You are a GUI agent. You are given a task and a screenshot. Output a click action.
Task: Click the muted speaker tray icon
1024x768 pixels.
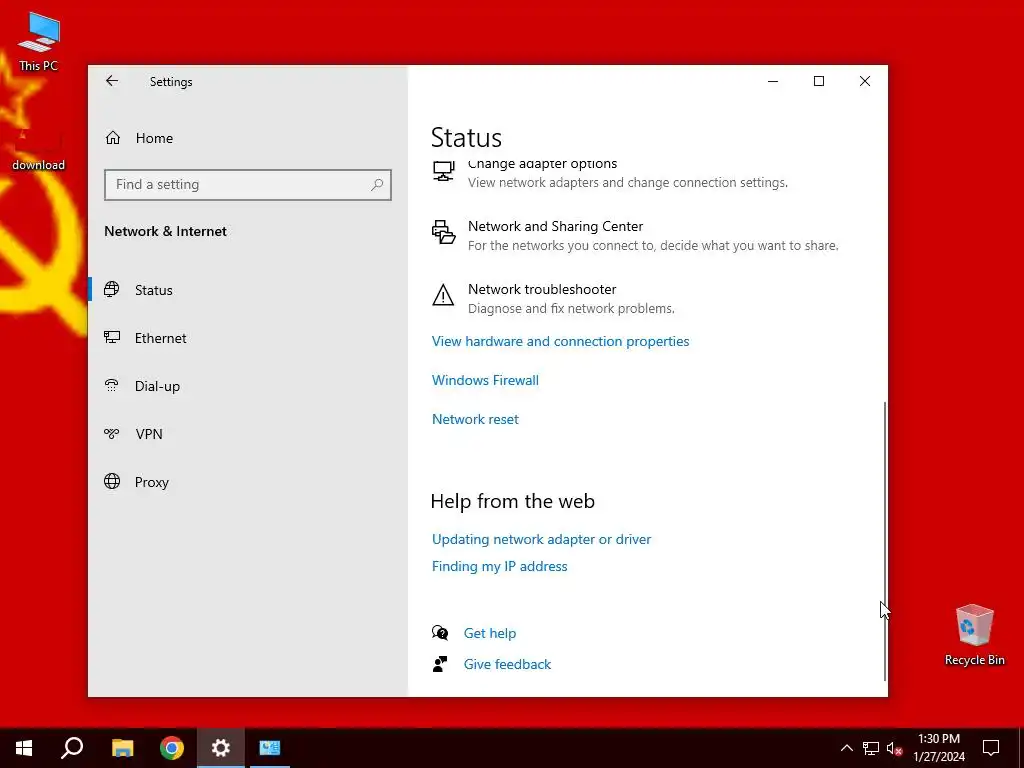[x=895, y=748]
